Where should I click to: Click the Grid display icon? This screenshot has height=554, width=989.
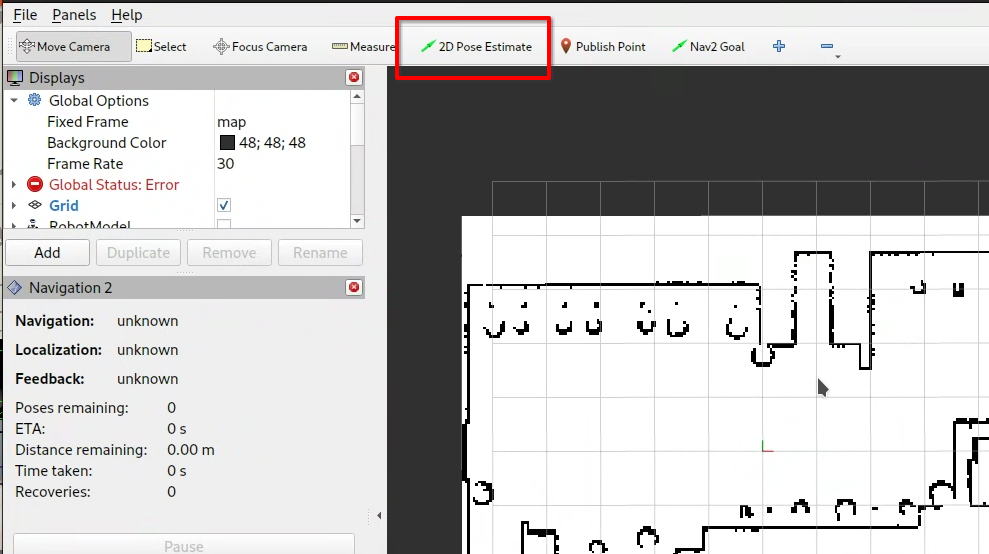point(35,205)
